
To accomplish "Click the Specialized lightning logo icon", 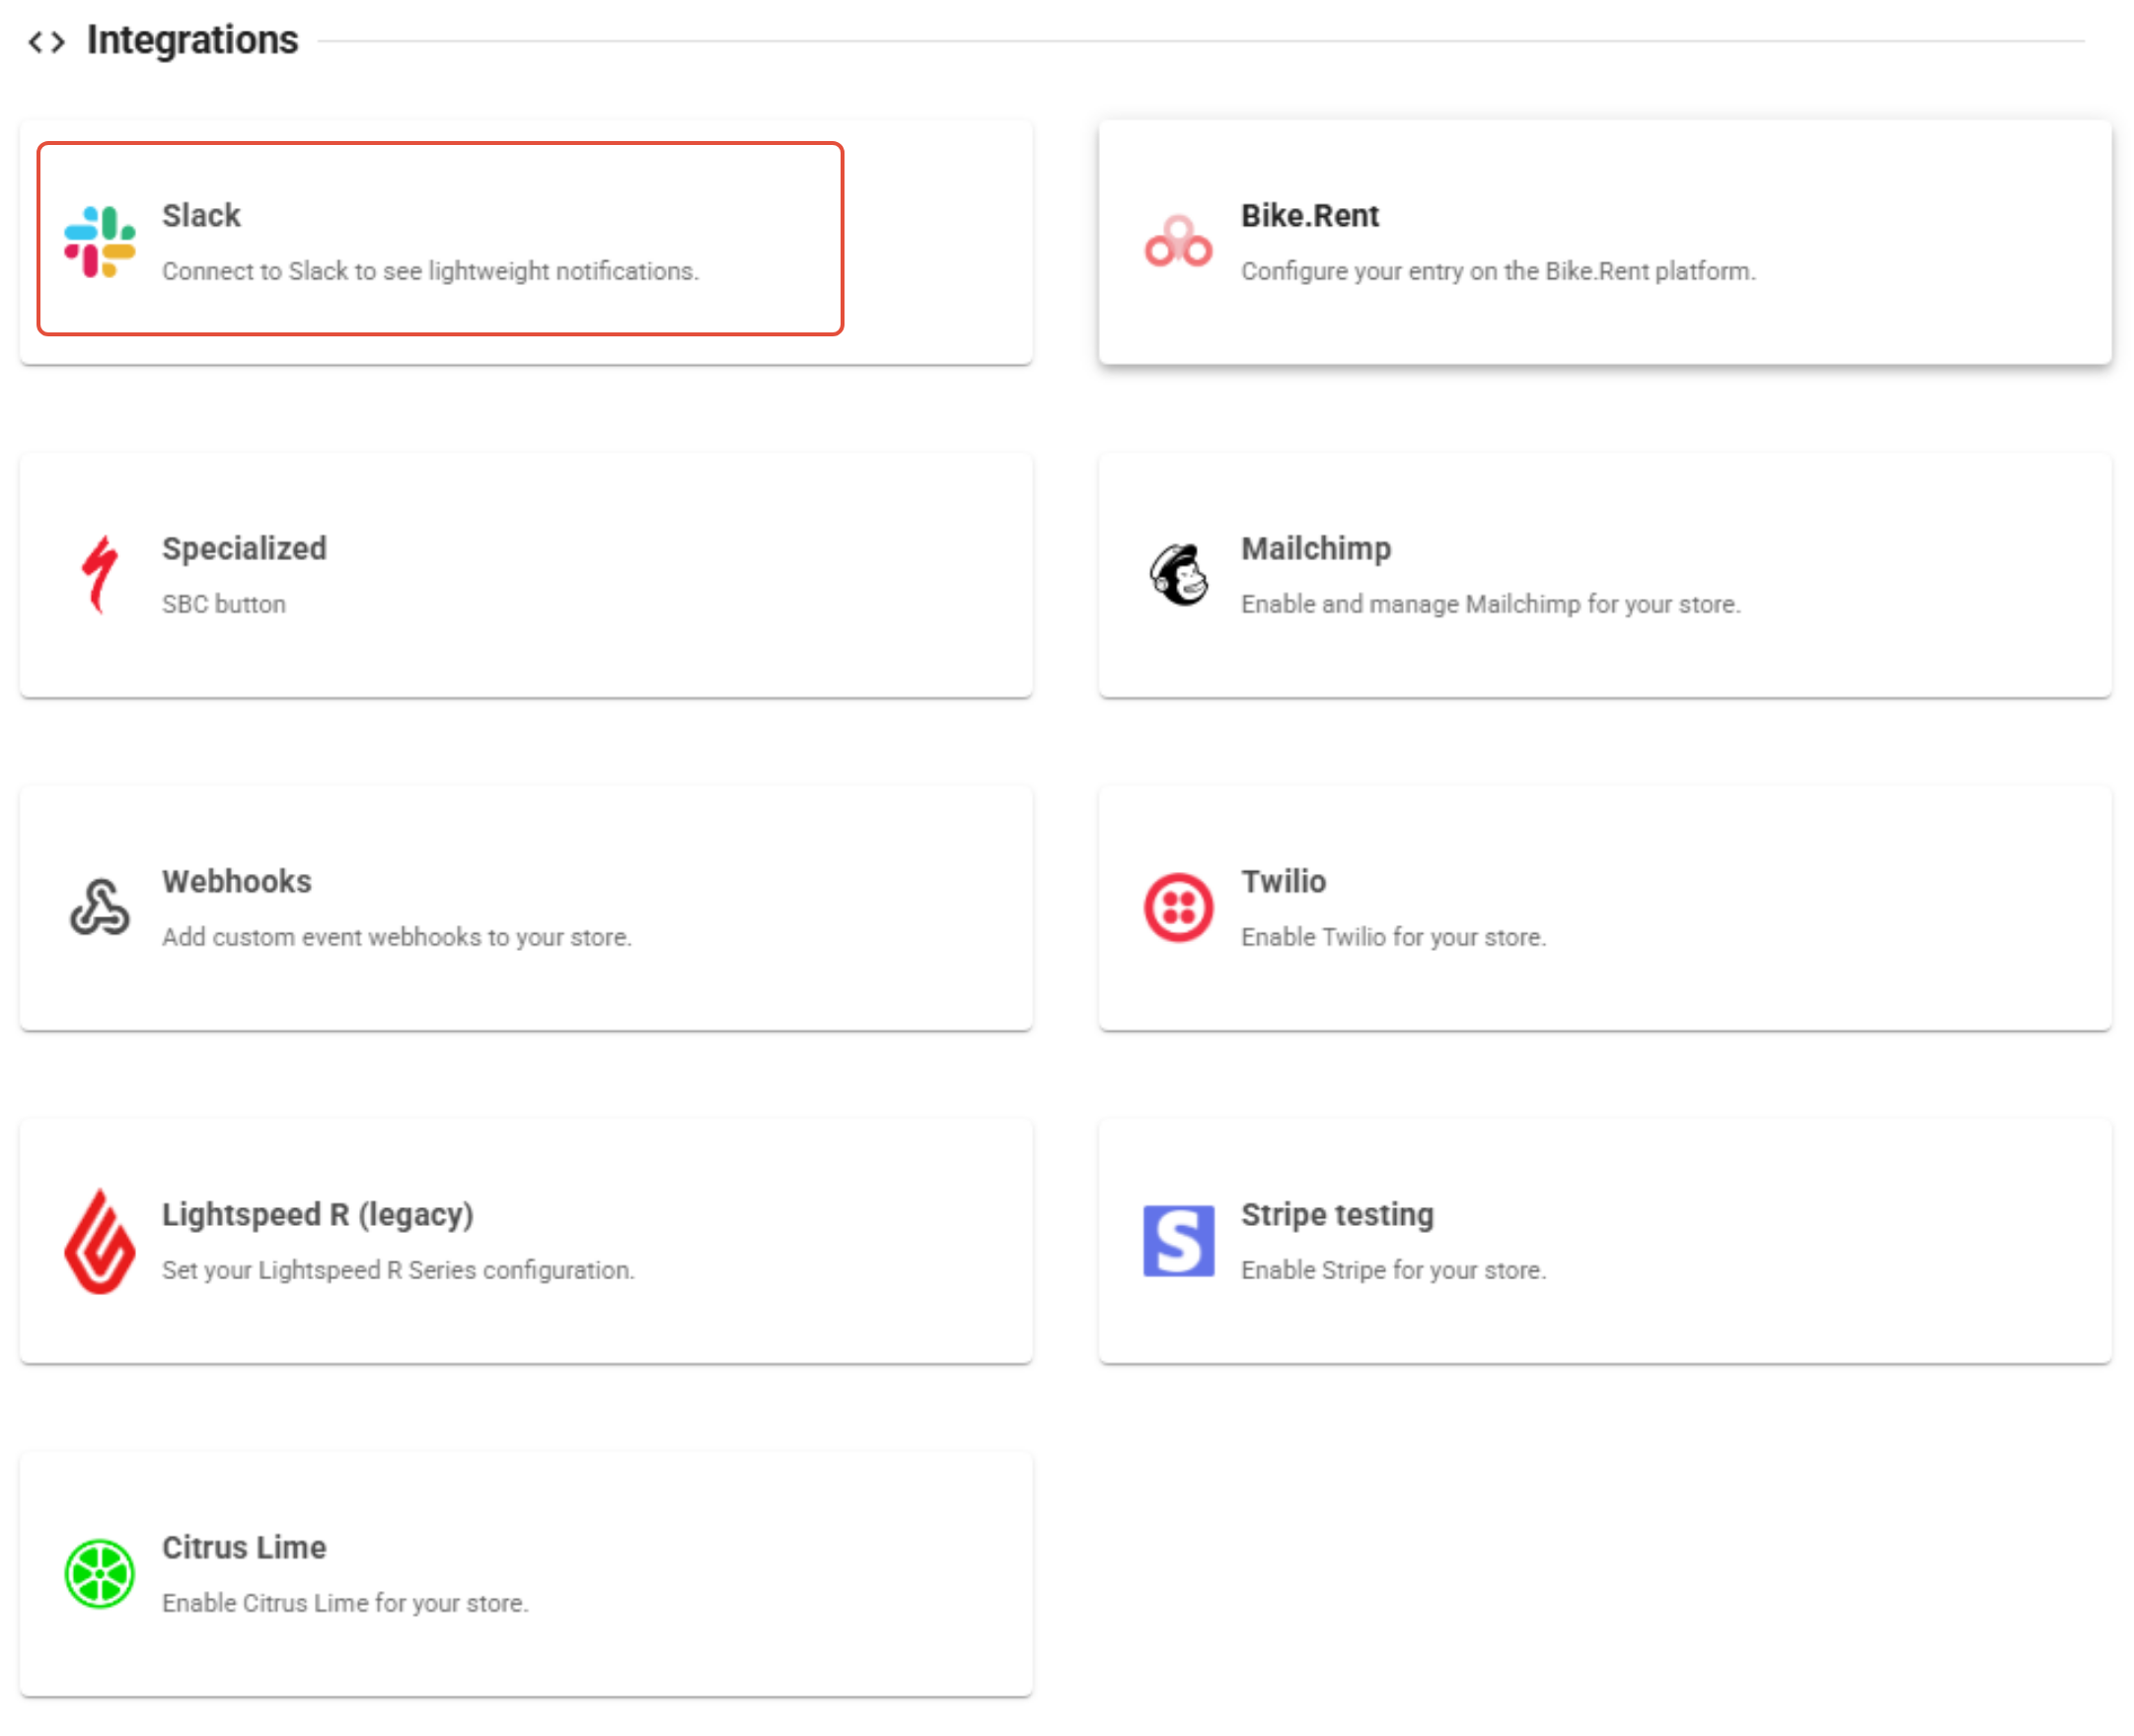I will (x=99, y=575).
